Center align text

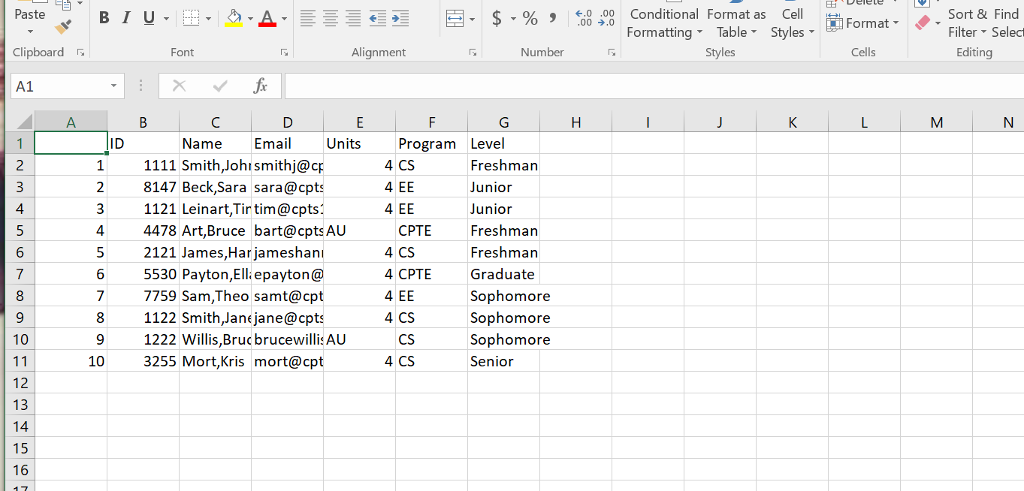pyautogui.click(x=331, y=18)
